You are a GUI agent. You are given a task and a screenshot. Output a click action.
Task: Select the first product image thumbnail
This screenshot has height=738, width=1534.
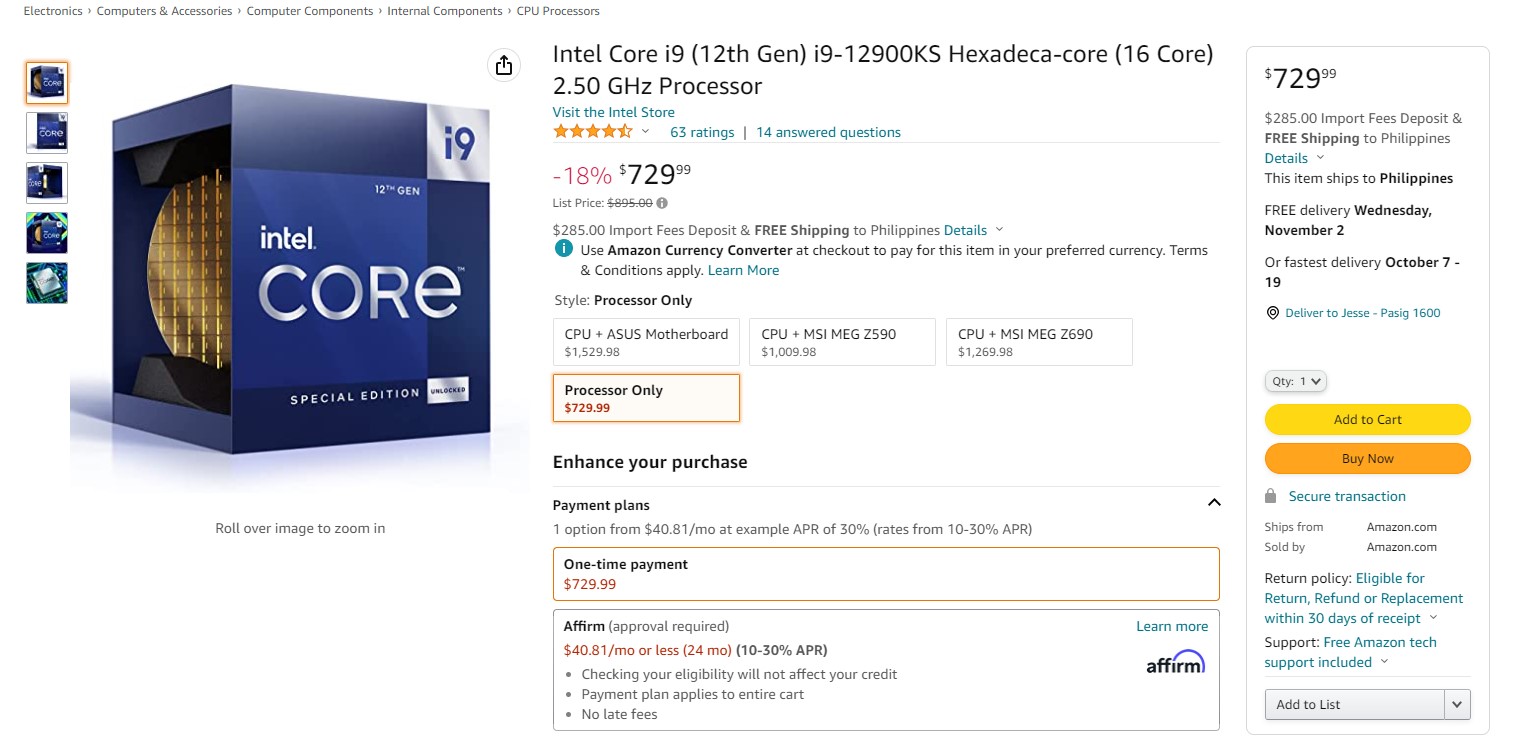coord(47,83)
